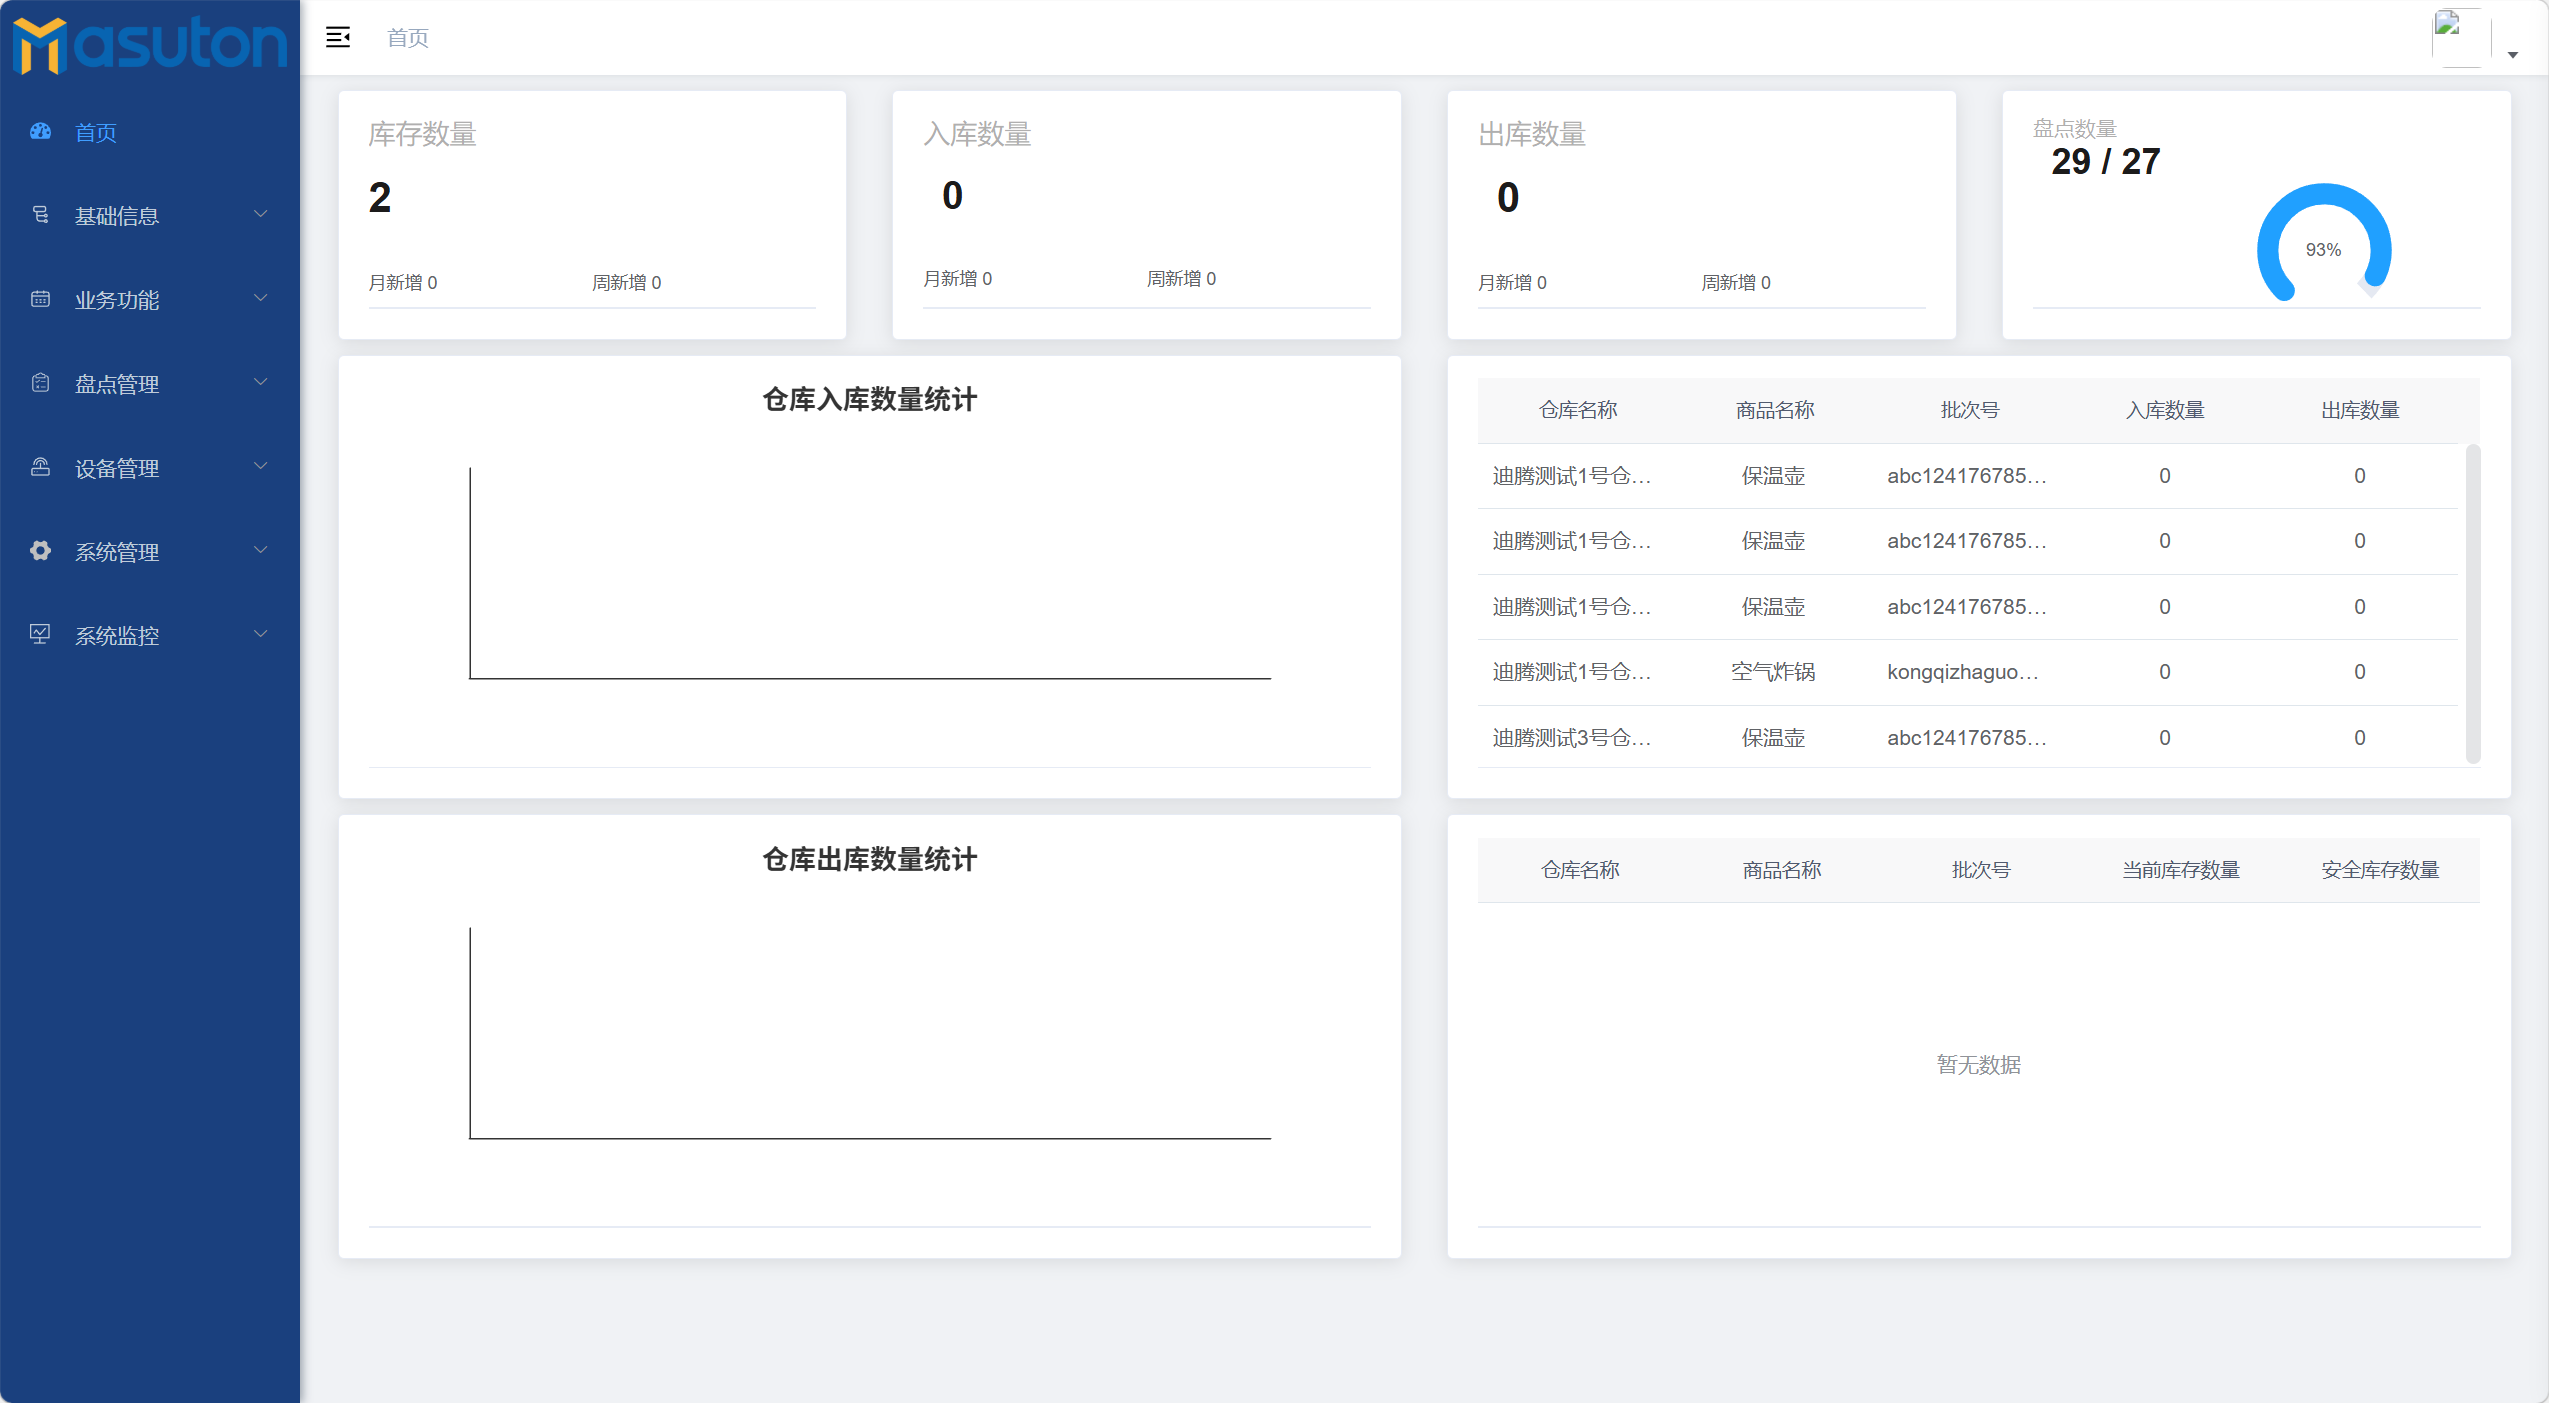Select the clipboard icon beside 盘点管理
The image size is (2549, 1403).
tap(40, 382)
